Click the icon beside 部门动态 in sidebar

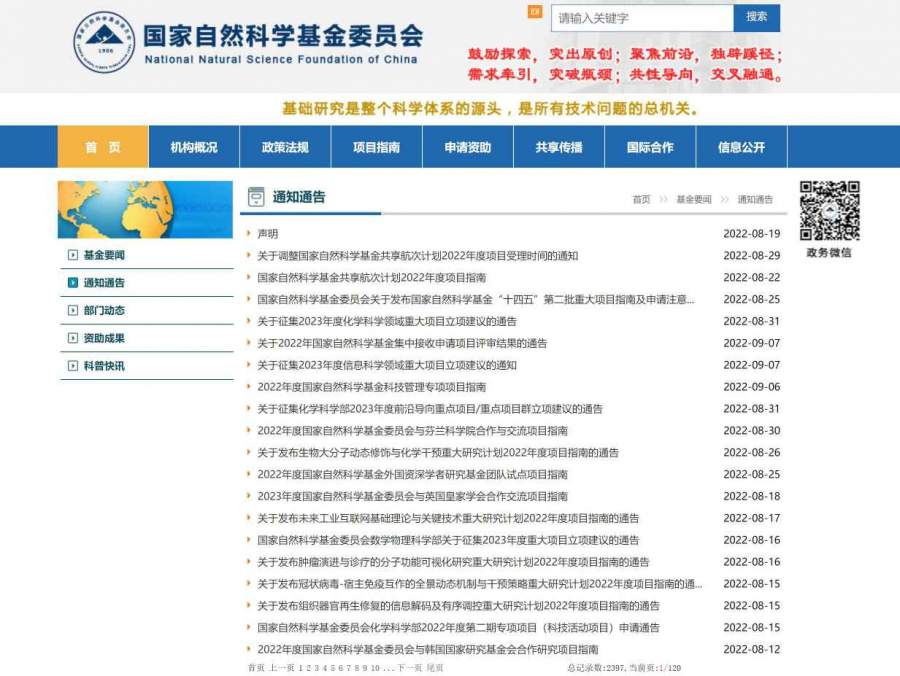pos(72,311)
